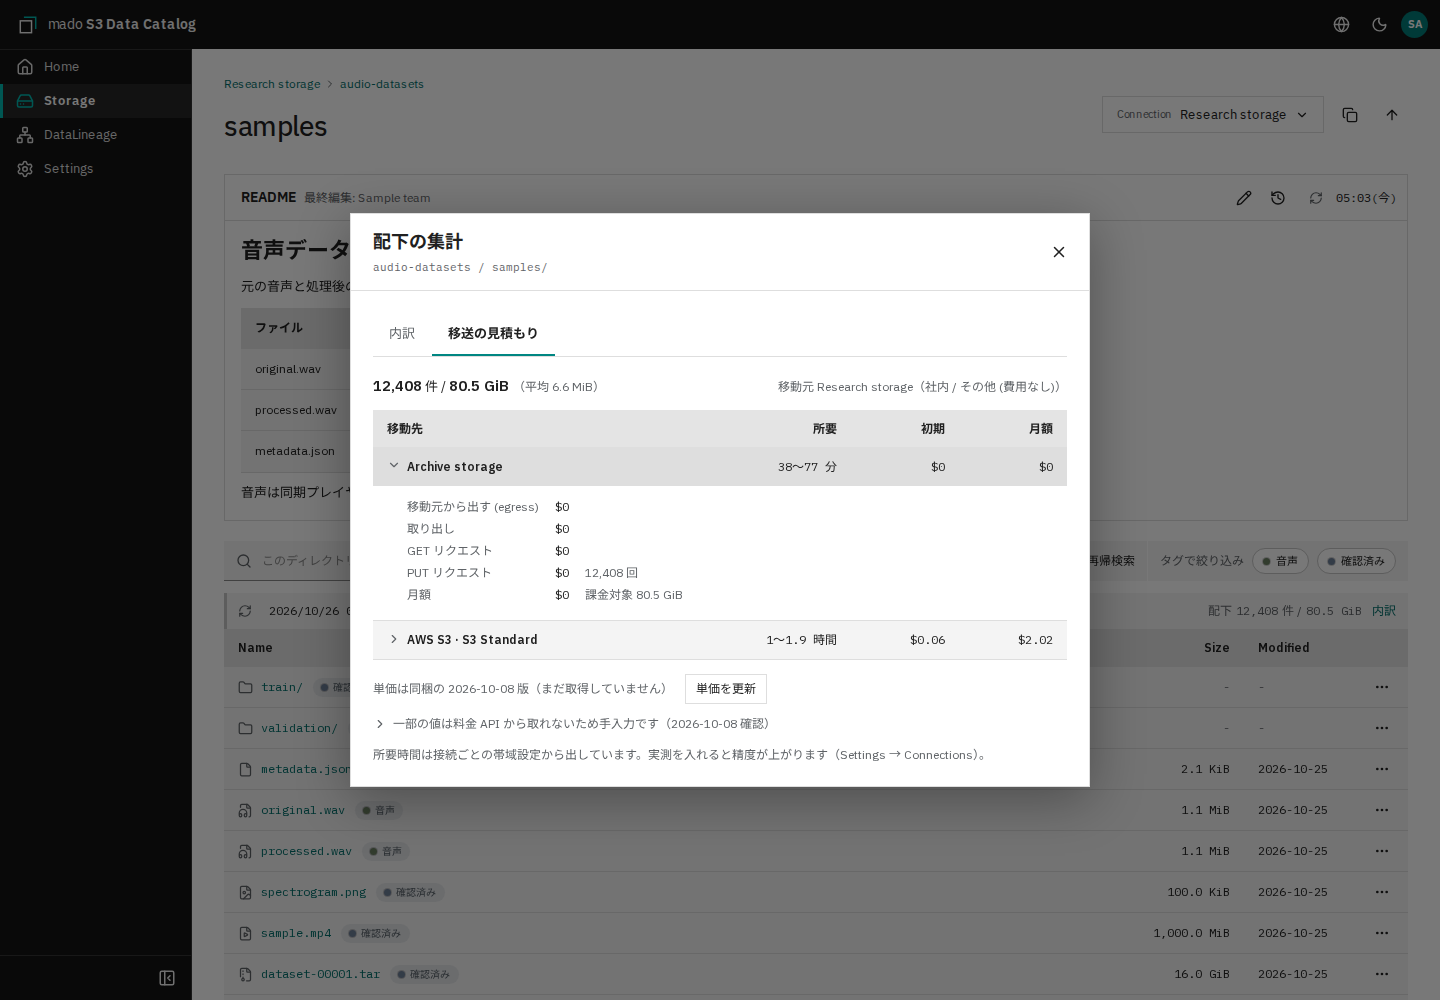Viewport: 1440px width, 1000px height.
Task: Click the 音声 tag filter chip
Action: [1280, 561]
